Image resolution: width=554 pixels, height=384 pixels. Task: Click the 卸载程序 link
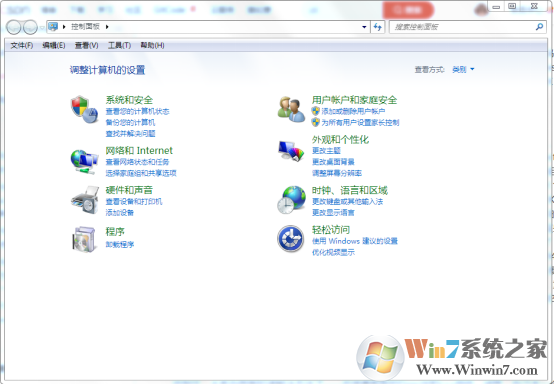pyautogui.click(x=120, y=244)
